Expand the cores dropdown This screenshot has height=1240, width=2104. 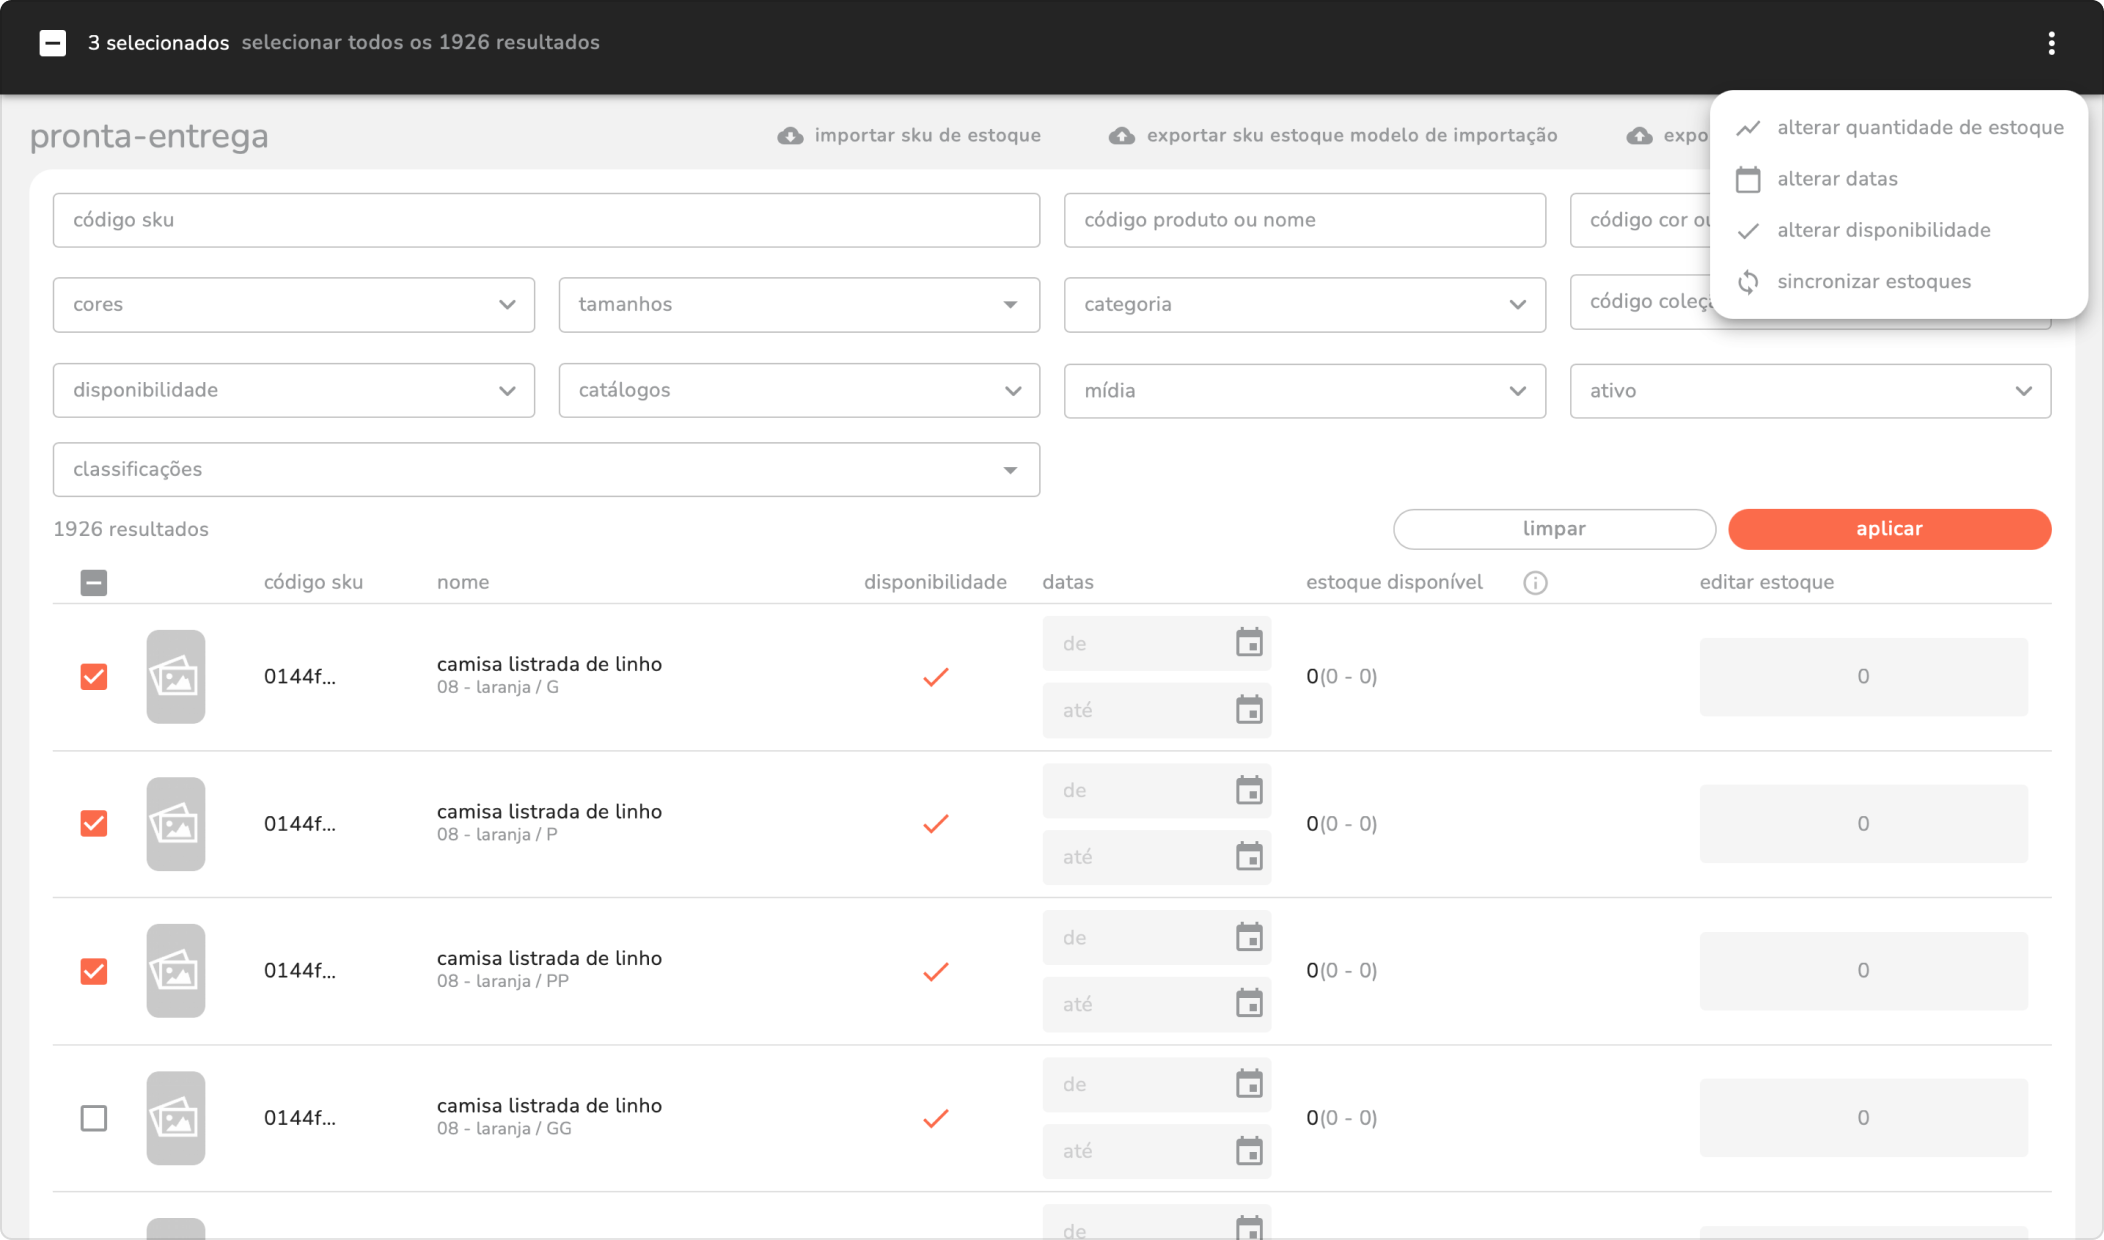[x=293, y=305]
